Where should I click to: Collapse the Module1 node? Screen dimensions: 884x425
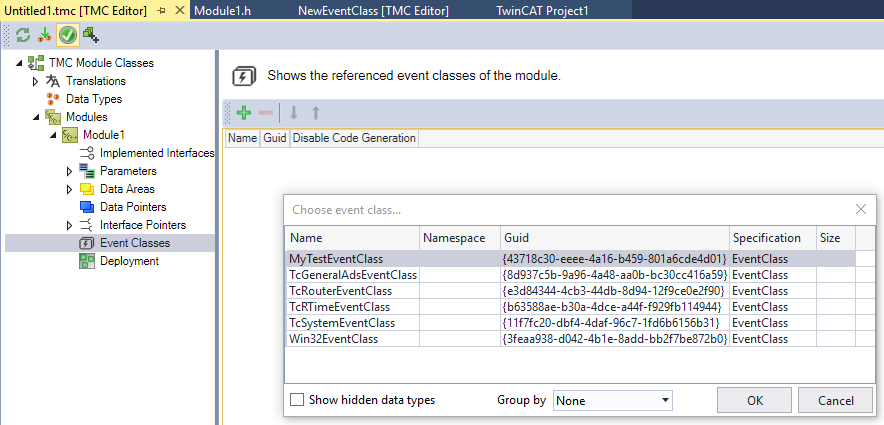pos(54,135)
